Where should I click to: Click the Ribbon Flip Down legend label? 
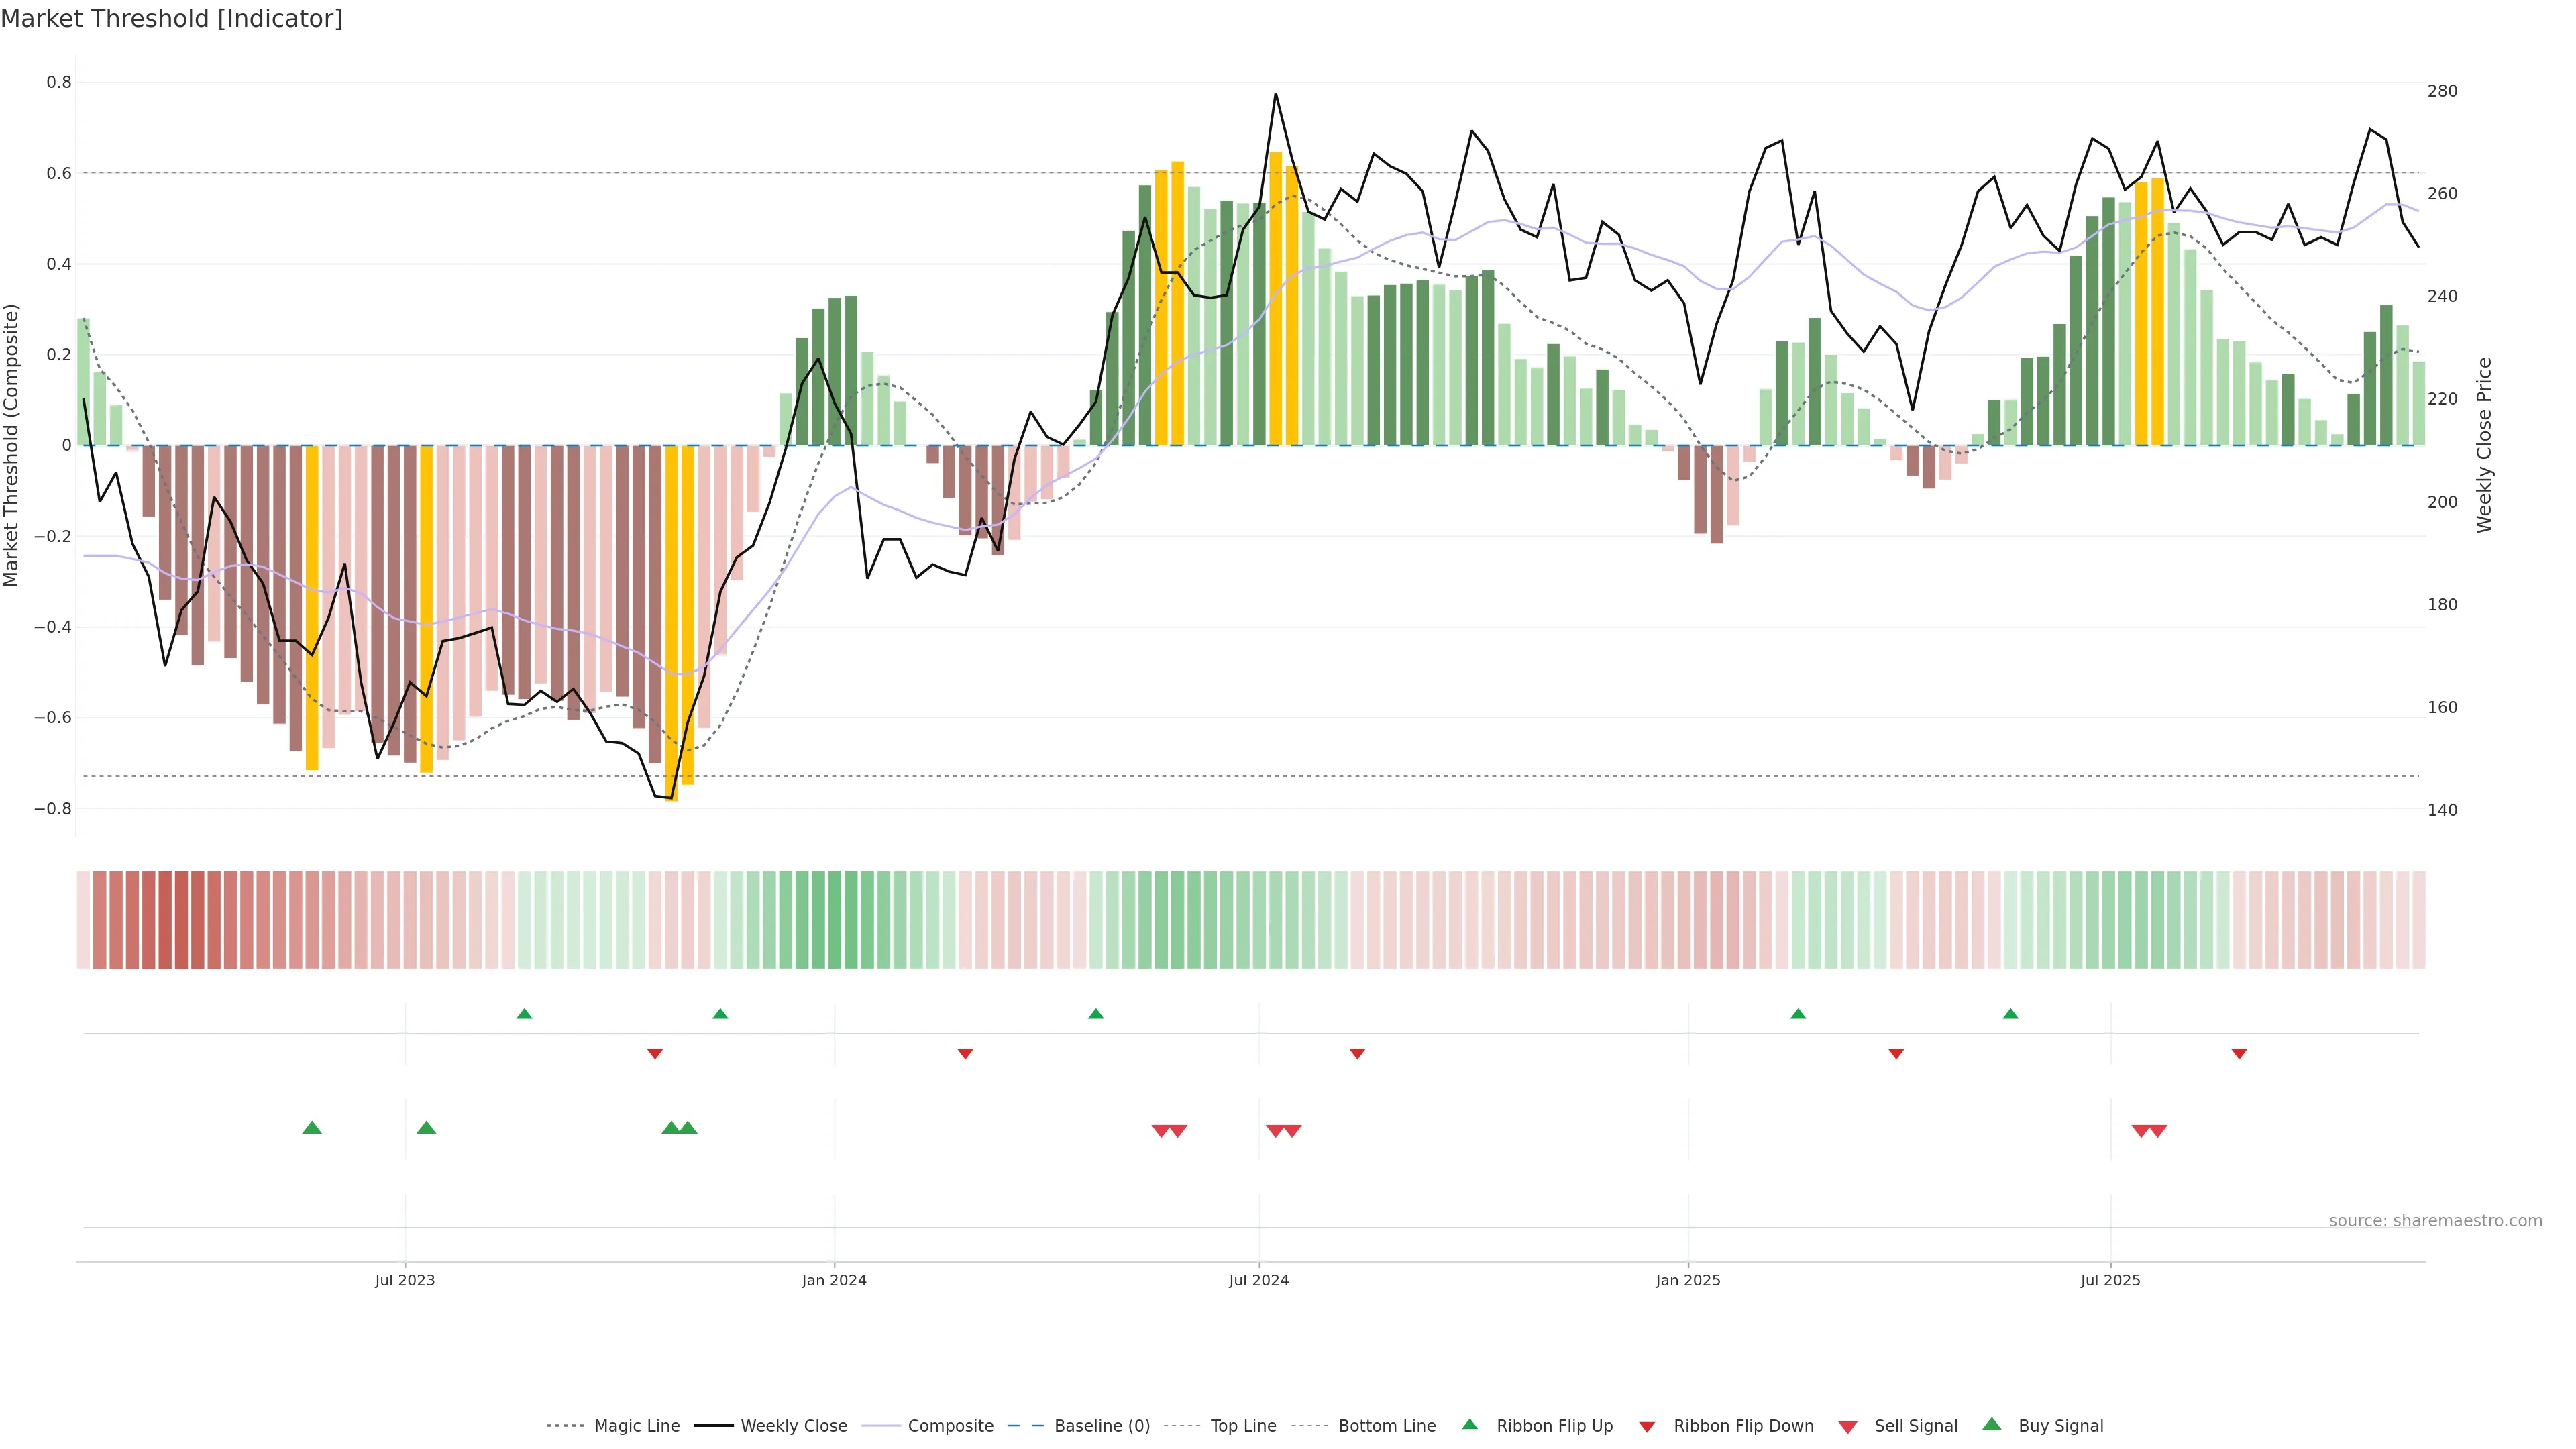(1743, 1426)
